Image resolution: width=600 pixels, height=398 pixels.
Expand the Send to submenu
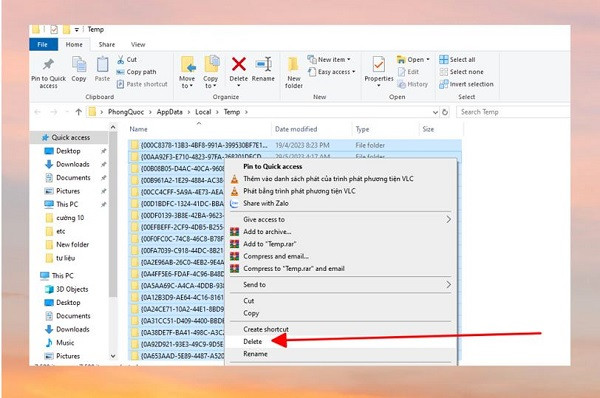[341, 285]
